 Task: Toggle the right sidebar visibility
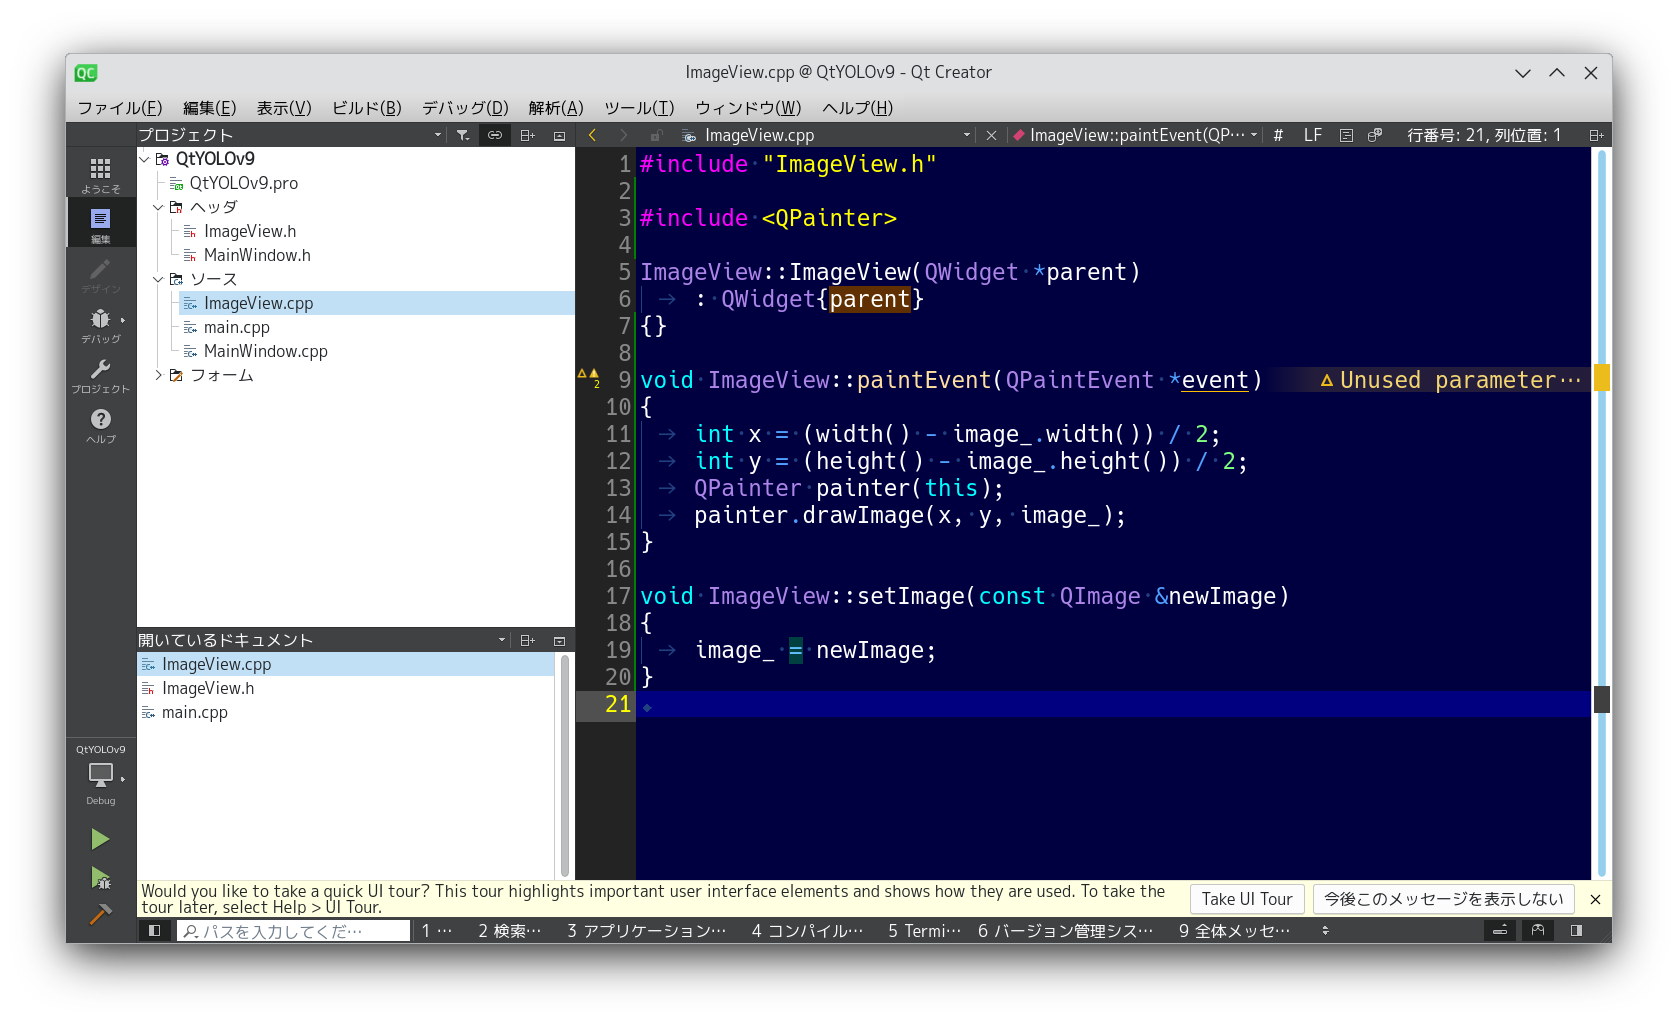click(1576, 931)
